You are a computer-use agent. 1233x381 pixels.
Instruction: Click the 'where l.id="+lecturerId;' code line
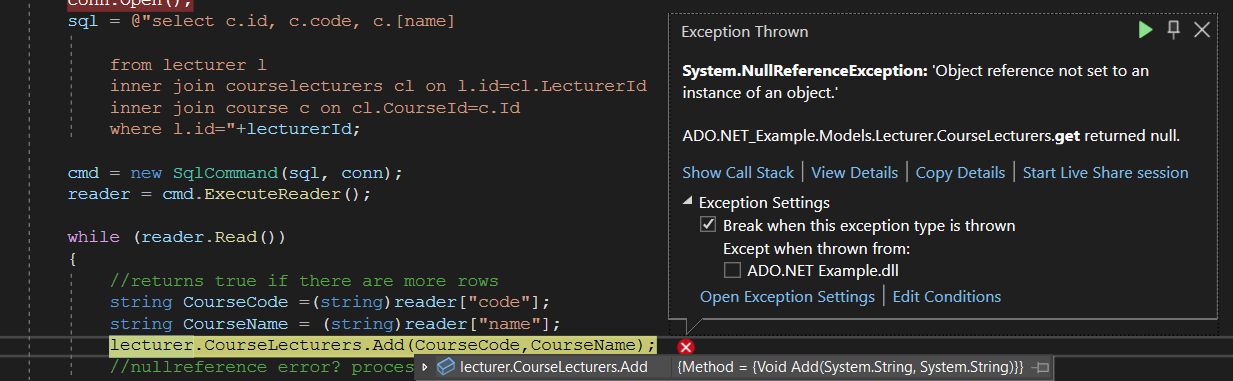coord(235,129)
